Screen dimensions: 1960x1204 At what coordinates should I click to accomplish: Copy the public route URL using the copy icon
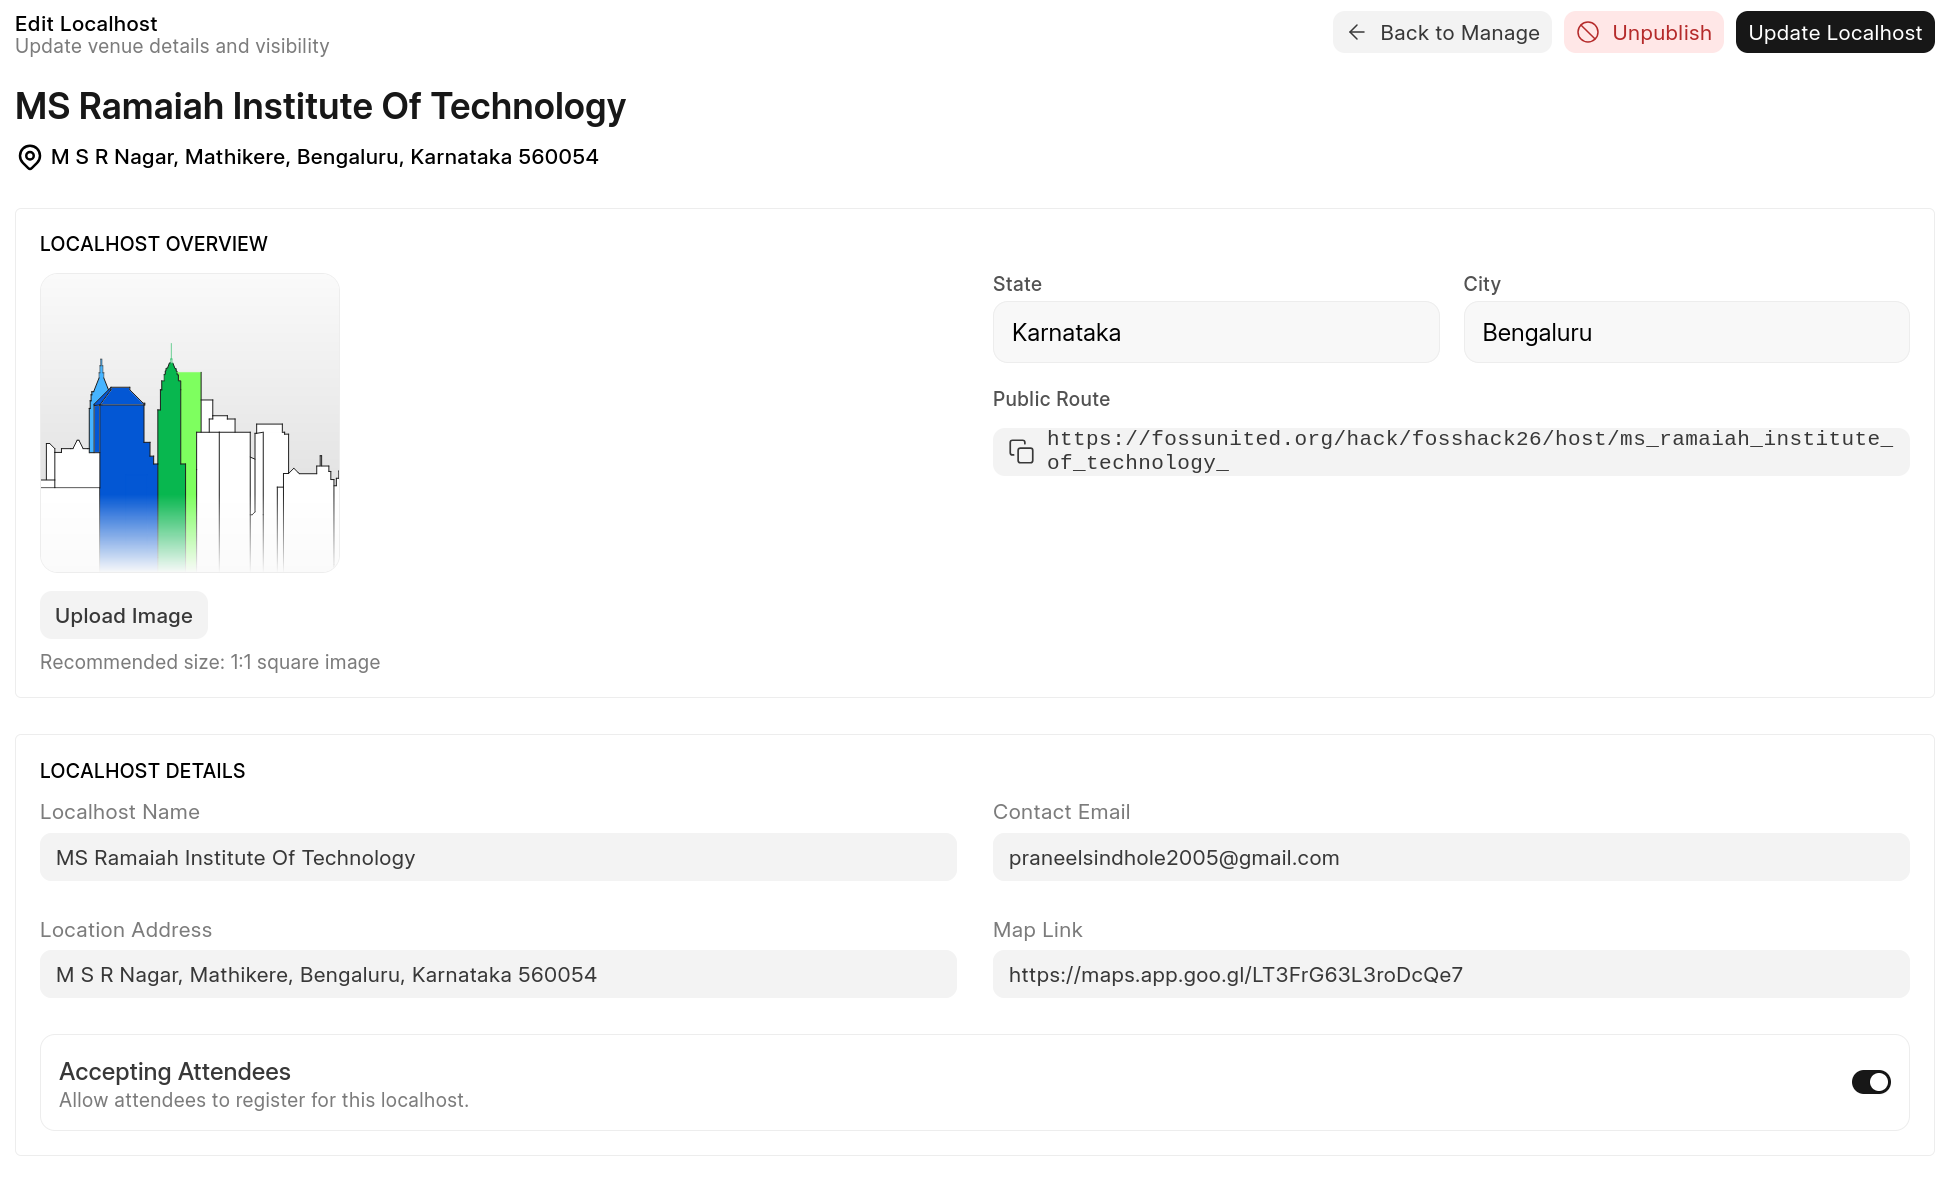[x=1021, y=451]
